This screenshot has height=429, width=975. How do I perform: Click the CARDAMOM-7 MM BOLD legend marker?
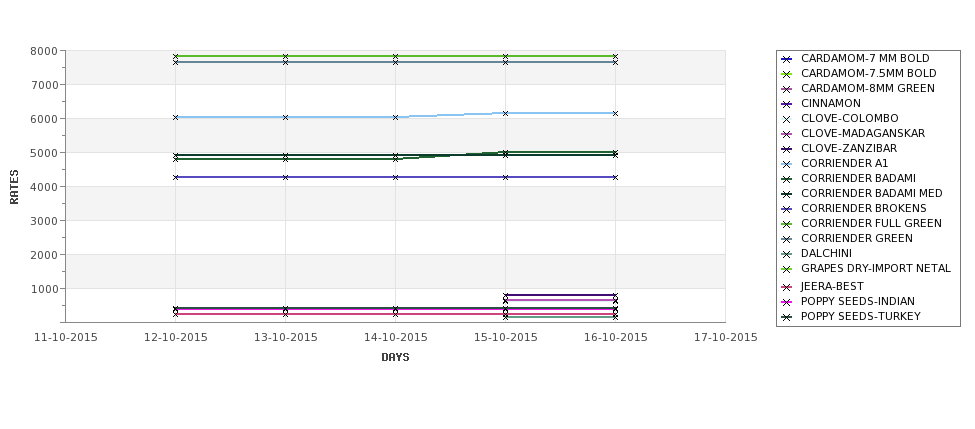click(x=786, y=59)
